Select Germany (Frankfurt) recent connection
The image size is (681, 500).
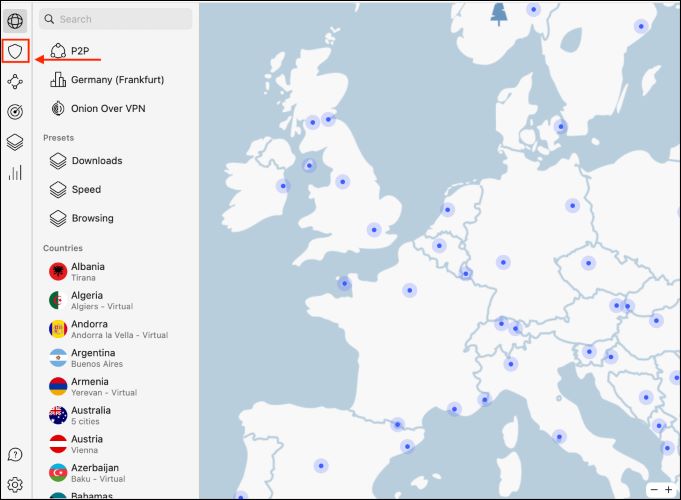(x=116, y=80)
